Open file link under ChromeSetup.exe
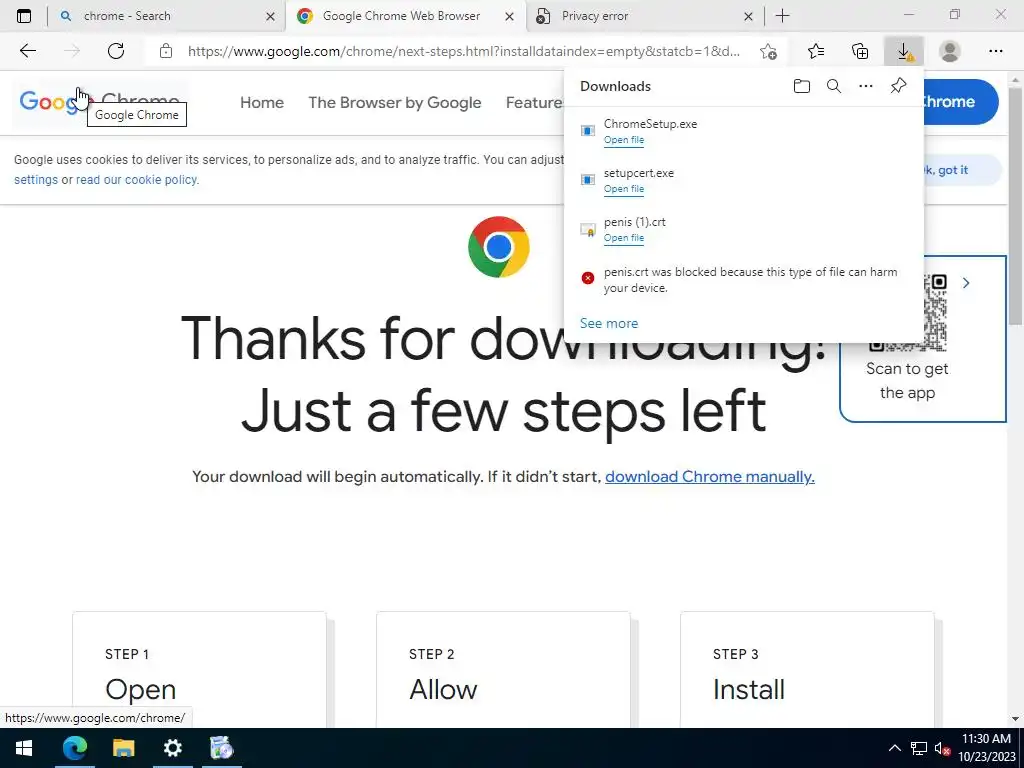 point(624,140)
